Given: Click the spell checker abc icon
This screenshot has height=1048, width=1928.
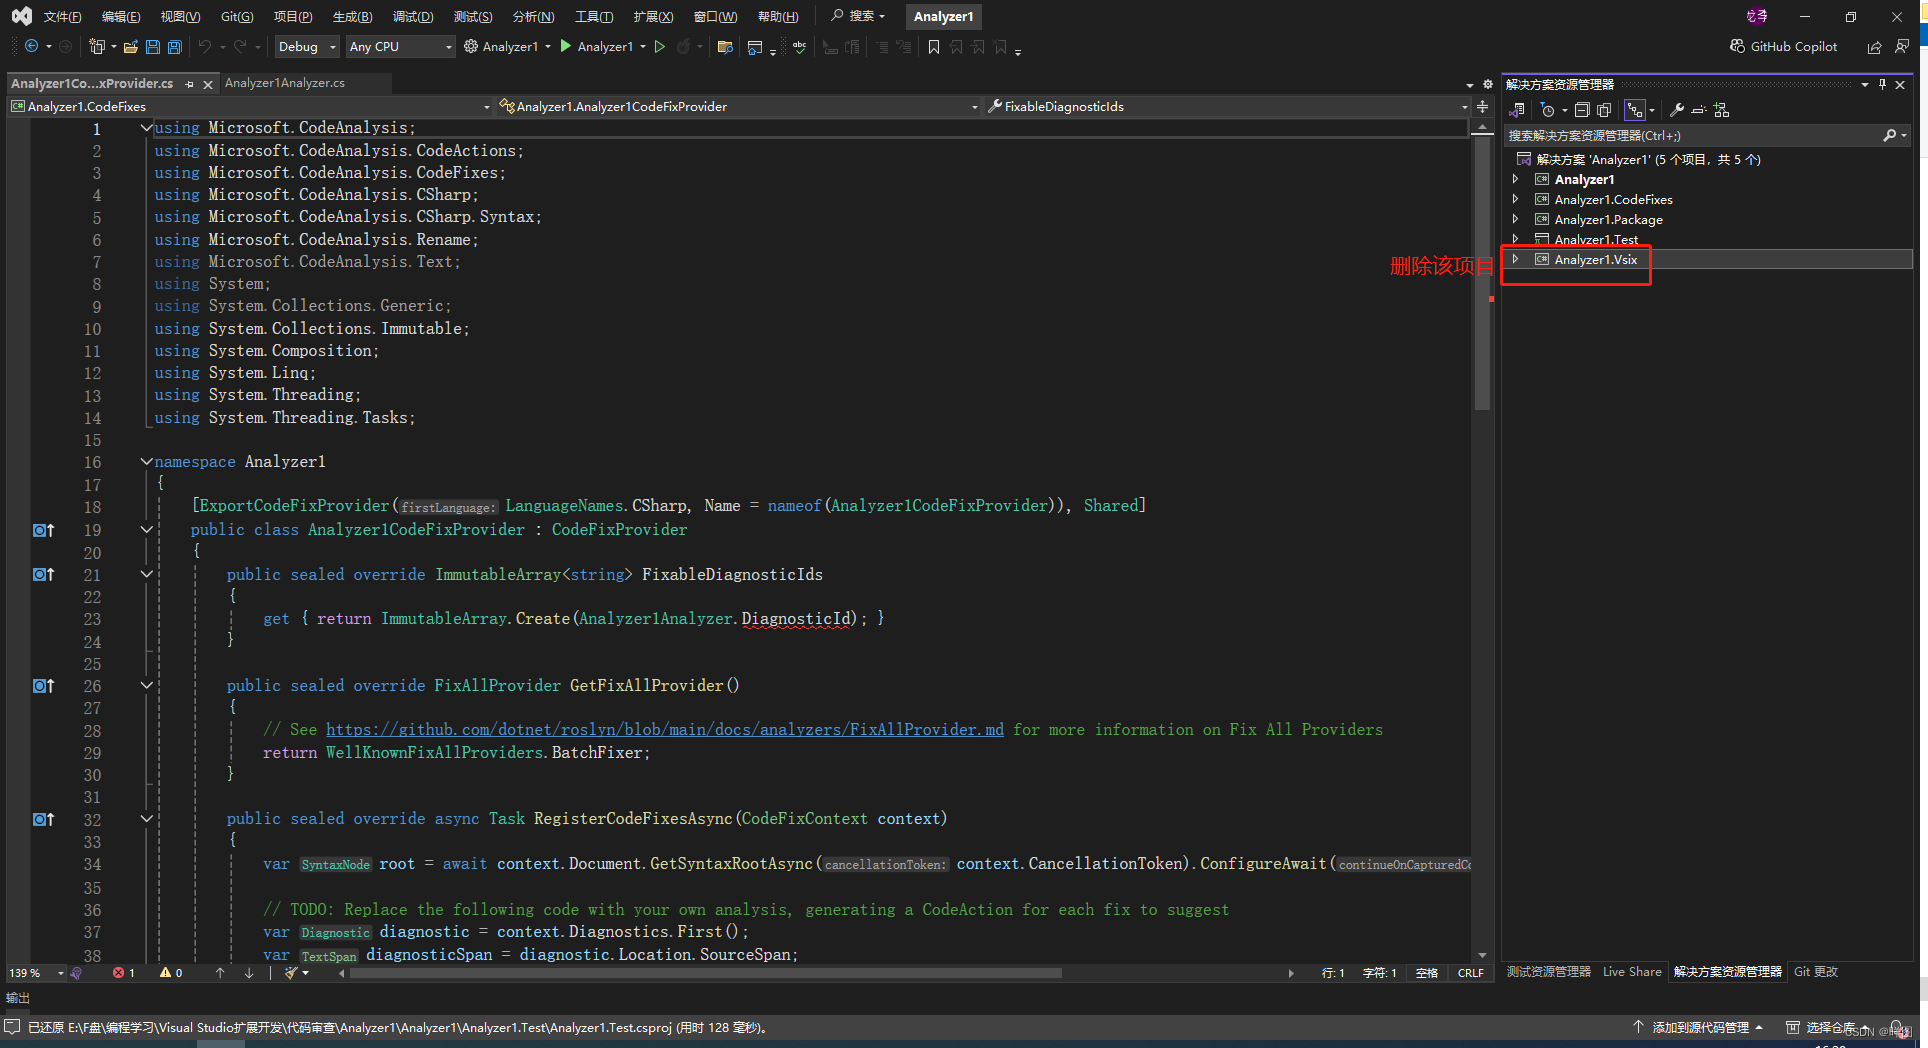Looking at the screenshot, I should point(799,46).
